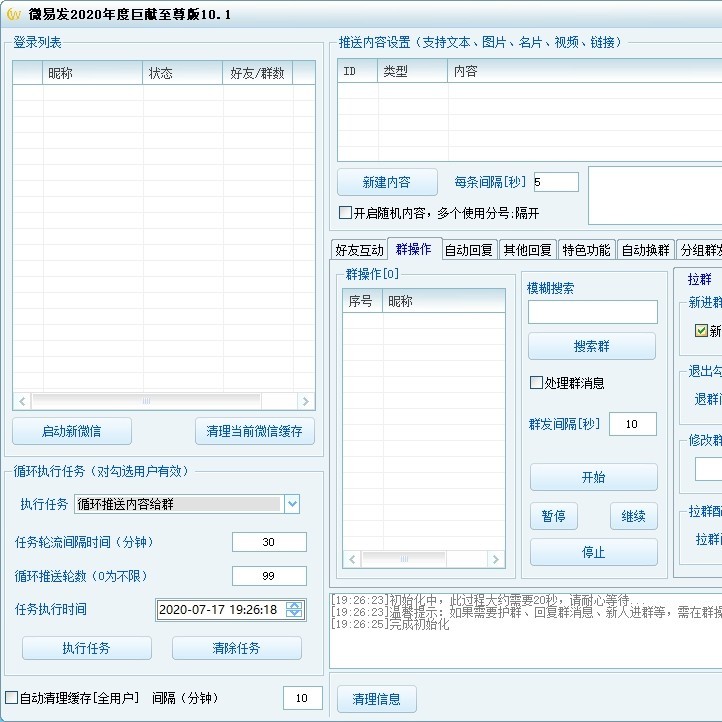This screenshot has width=722, height=722.
Task: Click the 登录列表 horizontal scrollbar thumb
Action: pos(146,401)
